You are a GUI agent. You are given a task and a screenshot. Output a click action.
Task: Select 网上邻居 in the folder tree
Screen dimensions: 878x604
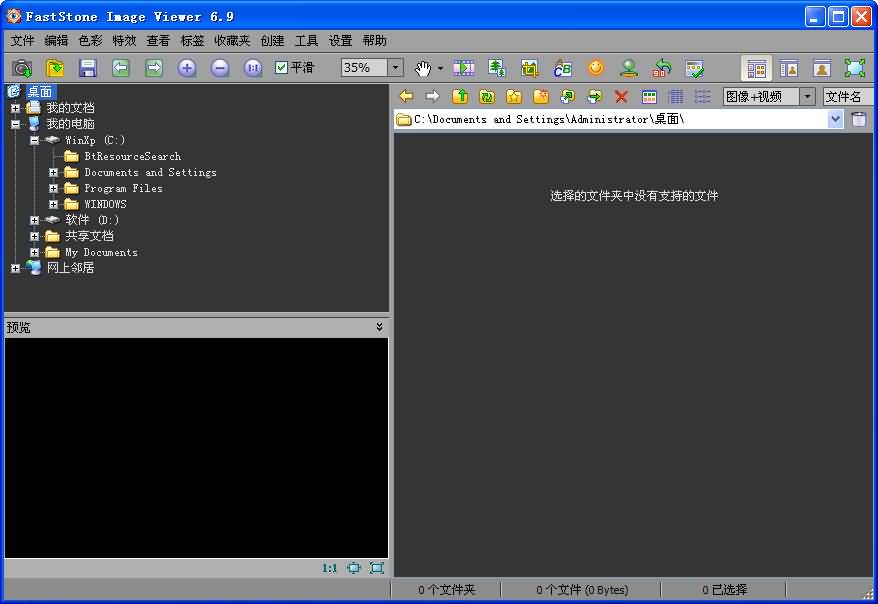click(x=70, y=268)
